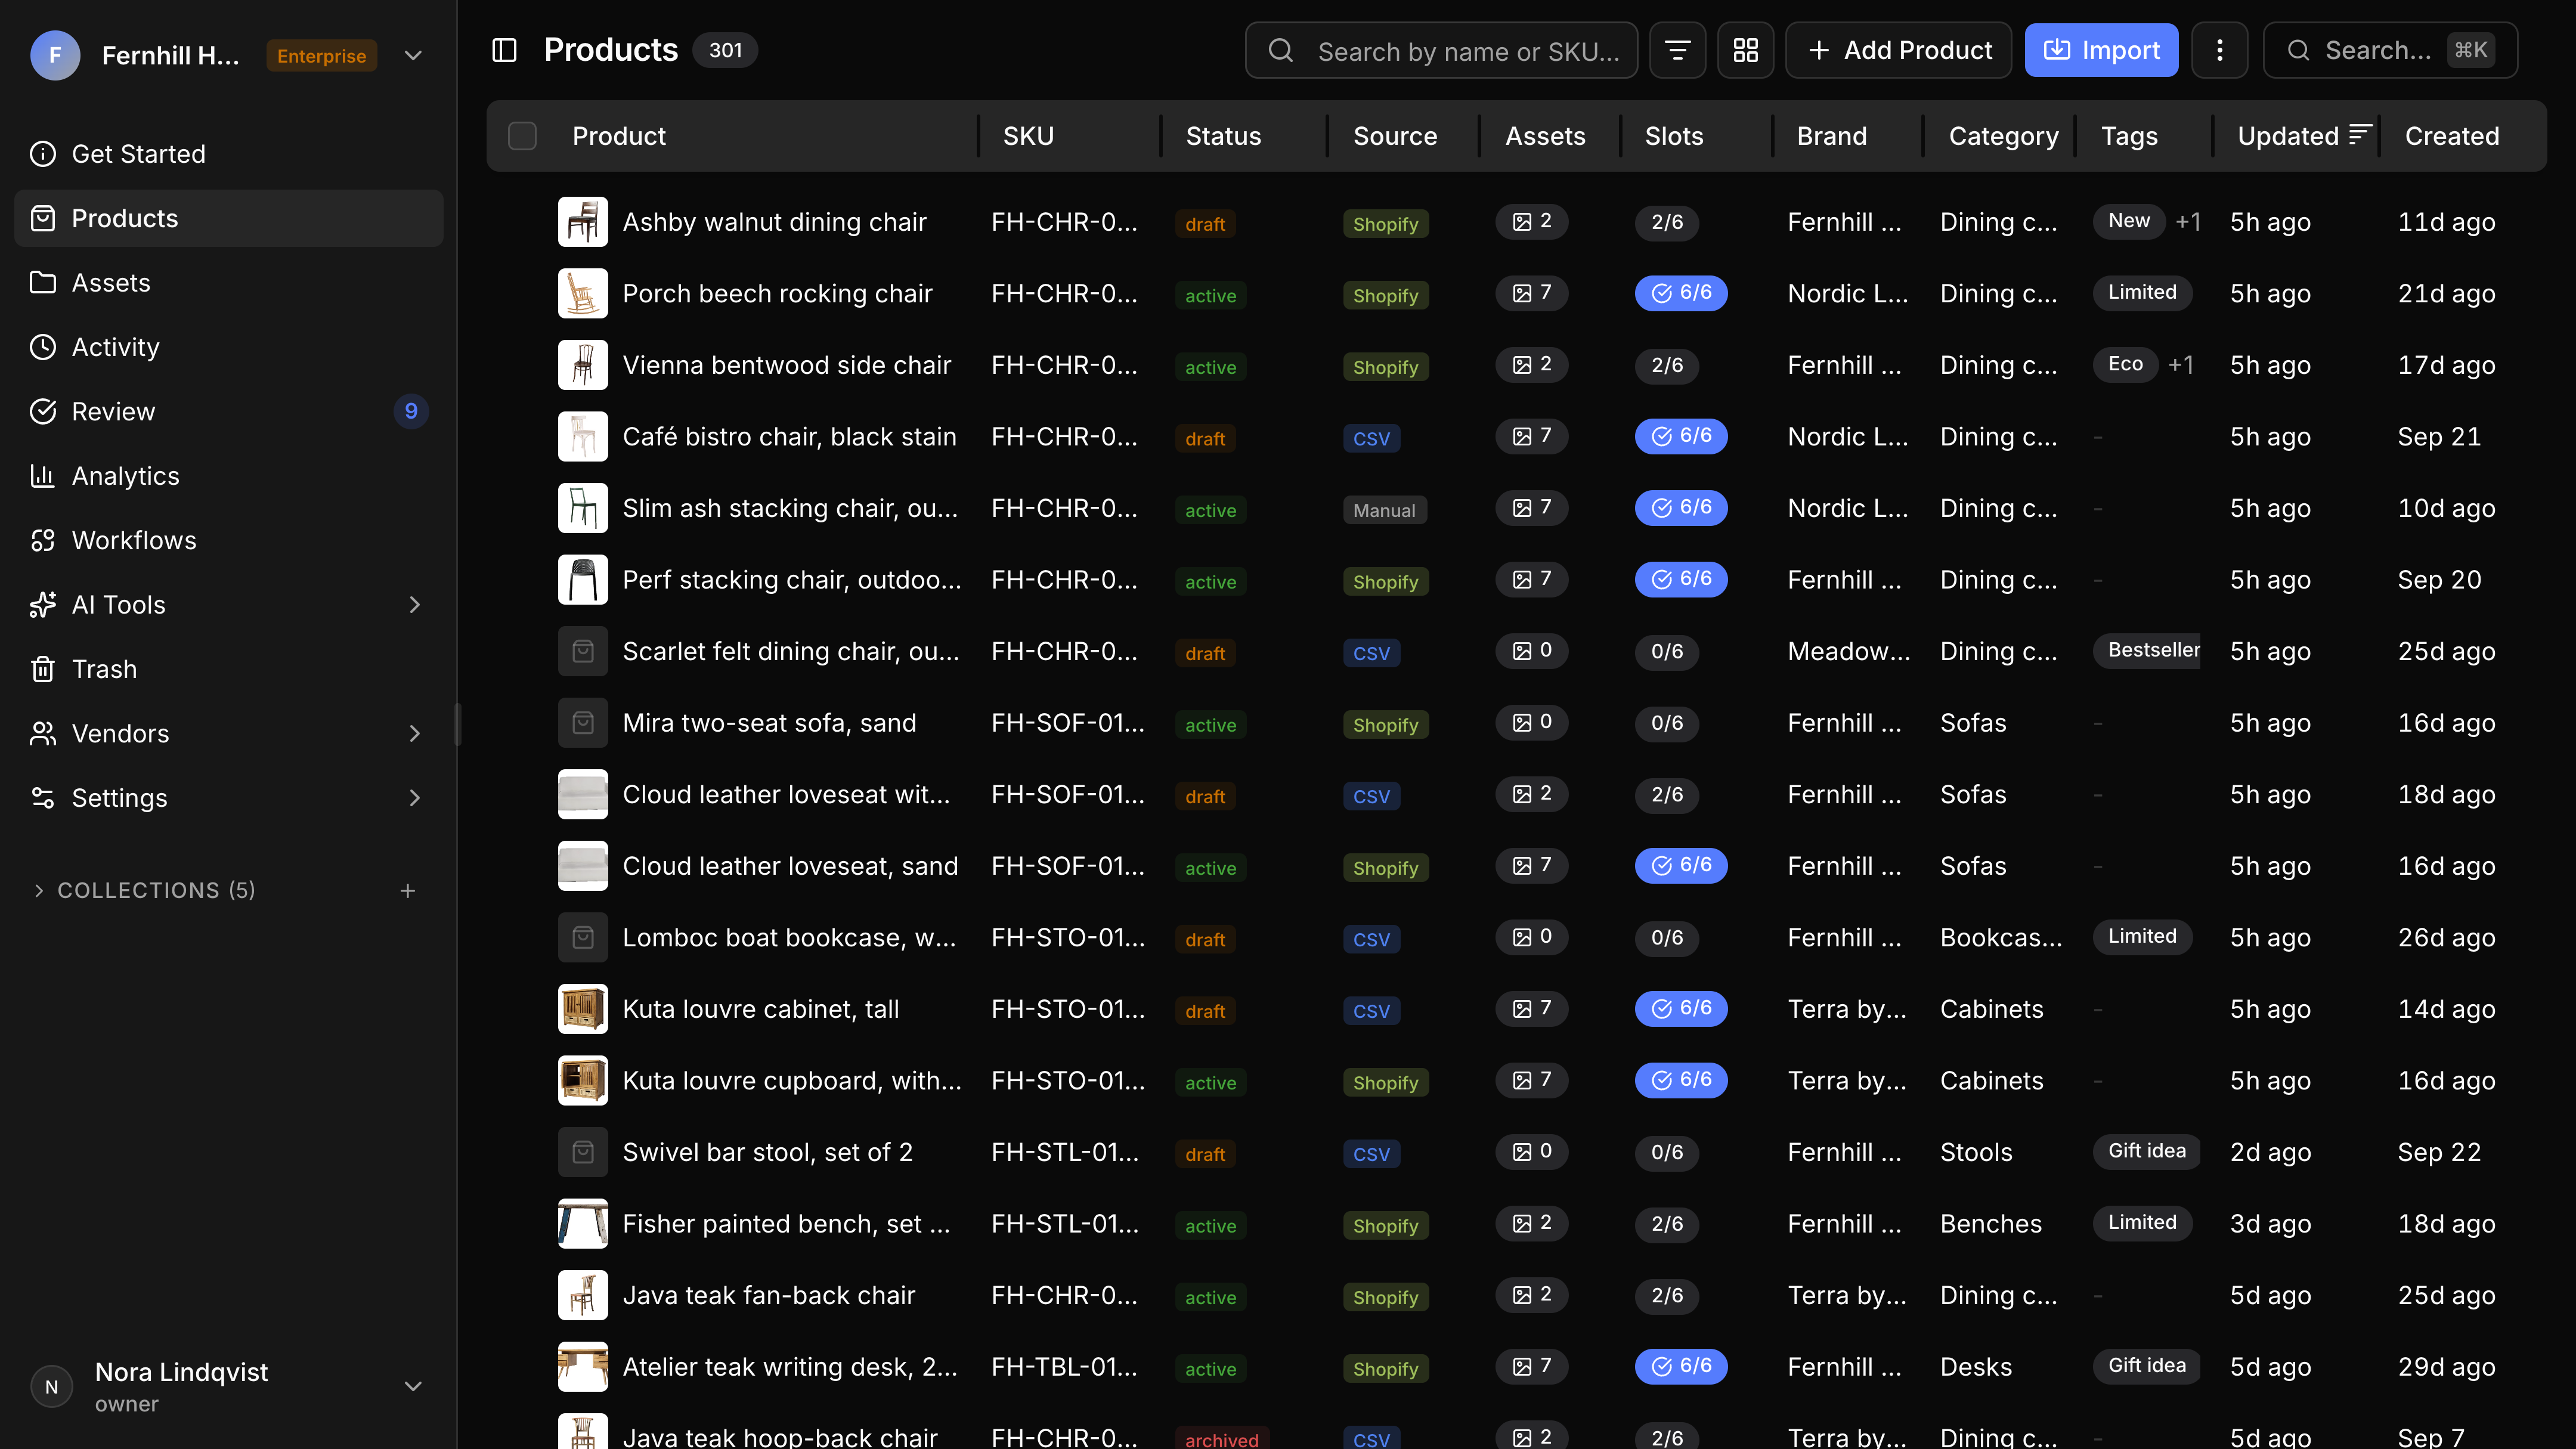This screenshot has width=2576, height=1449.
Task: Focus the Search by name or SKU field
Action: point(1441,50)
